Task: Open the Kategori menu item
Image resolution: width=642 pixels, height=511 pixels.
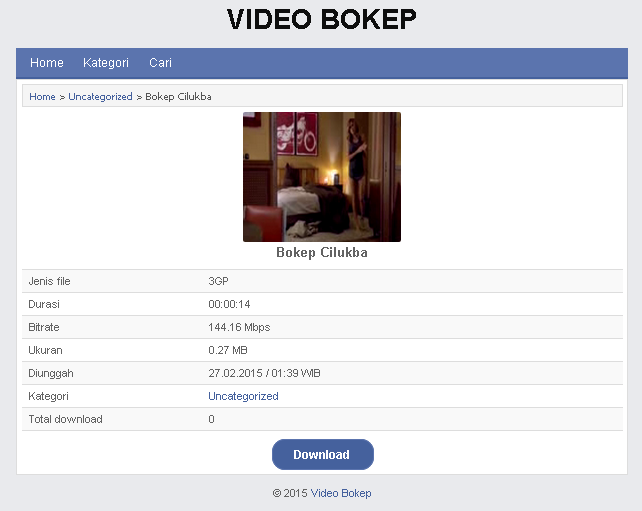Action: [x=106, y=63]
